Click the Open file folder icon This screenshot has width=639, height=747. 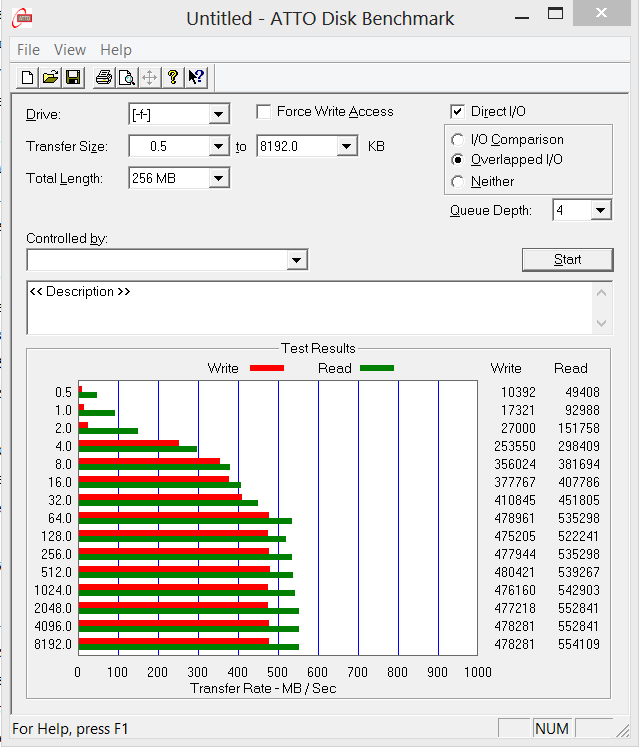pyautogui.click(x=50, y=78)
